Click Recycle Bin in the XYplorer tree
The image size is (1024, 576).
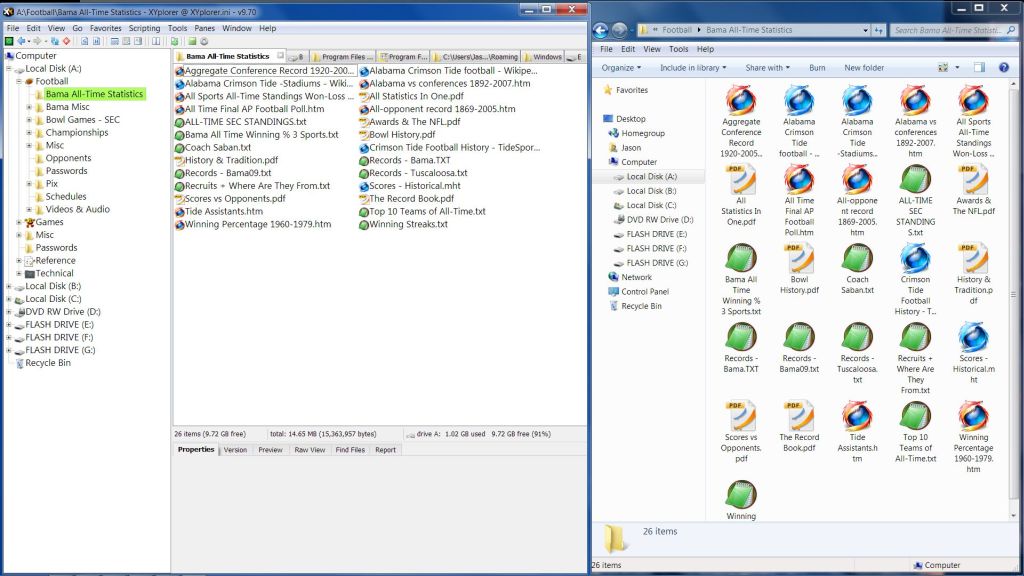[x=48, y=363]
